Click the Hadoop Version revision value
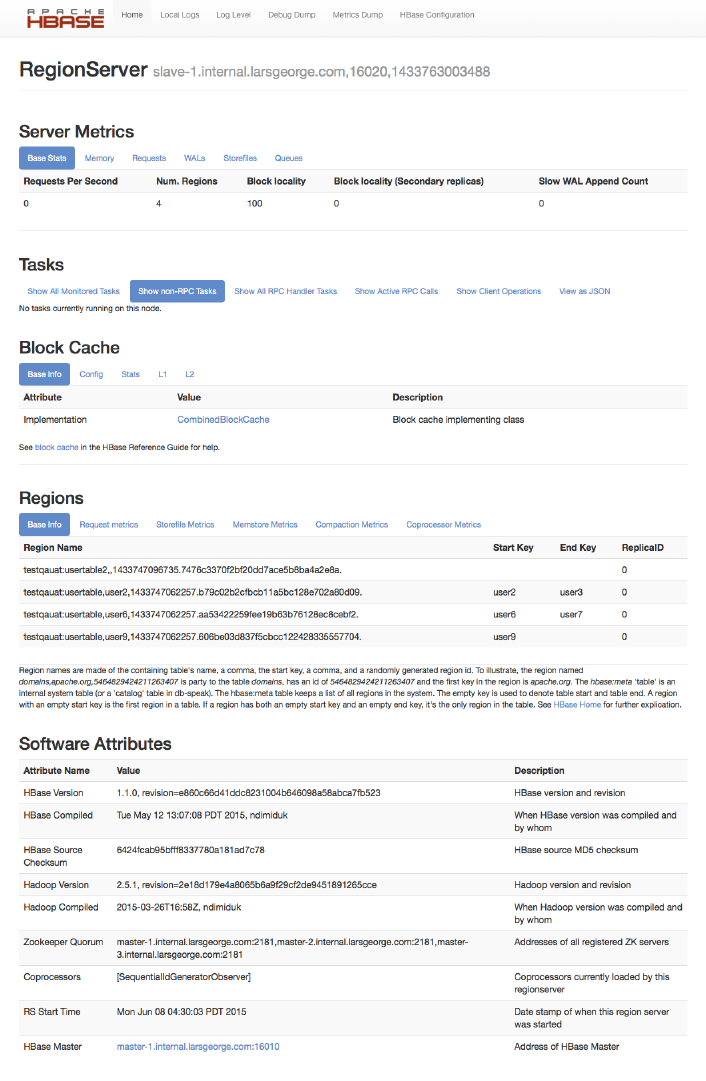 [246, 885]
